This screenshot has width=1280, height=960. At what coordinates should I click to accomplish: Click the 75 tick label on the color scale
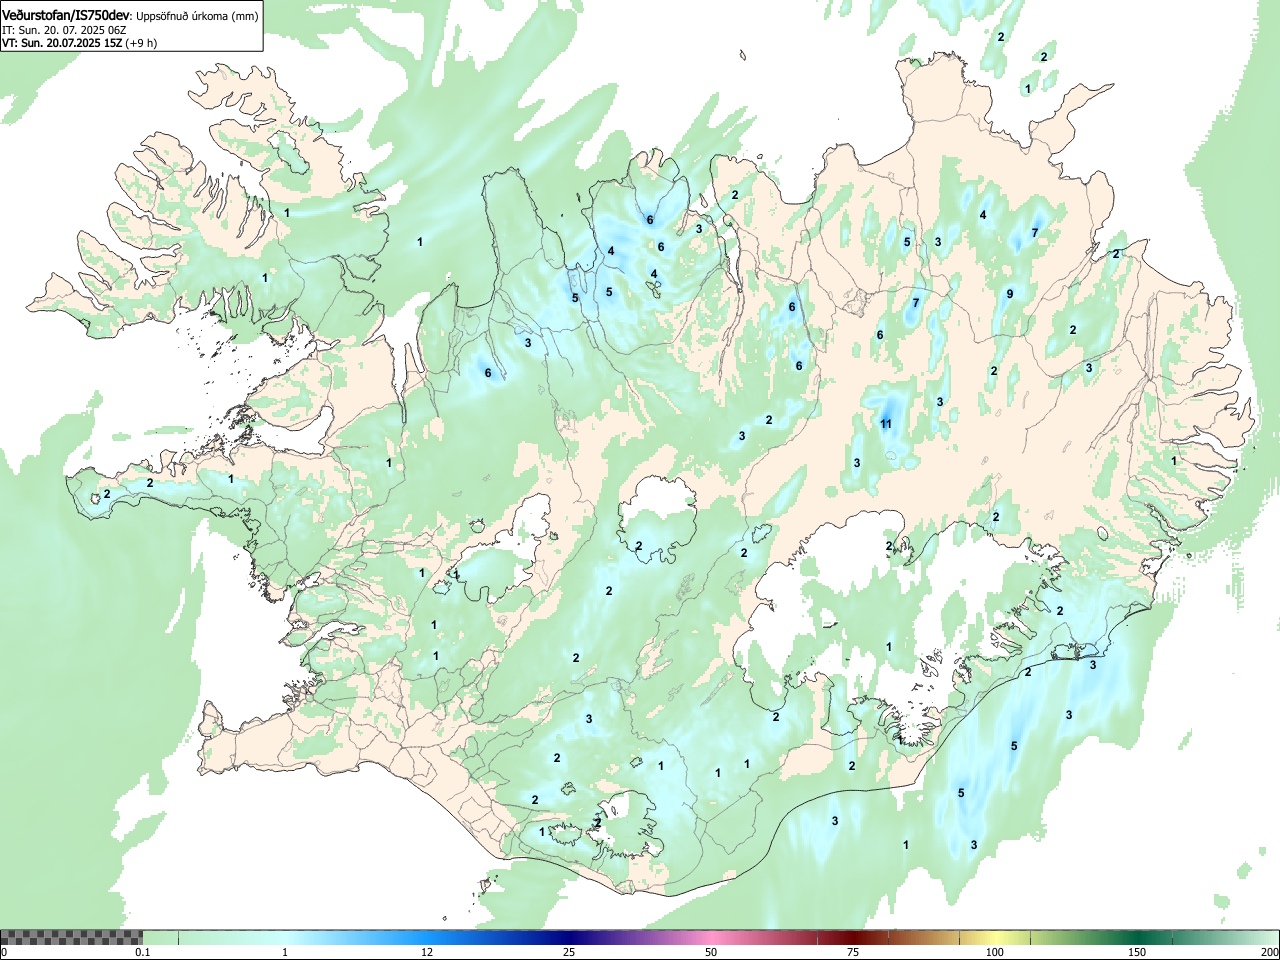(x=853, y=952)
